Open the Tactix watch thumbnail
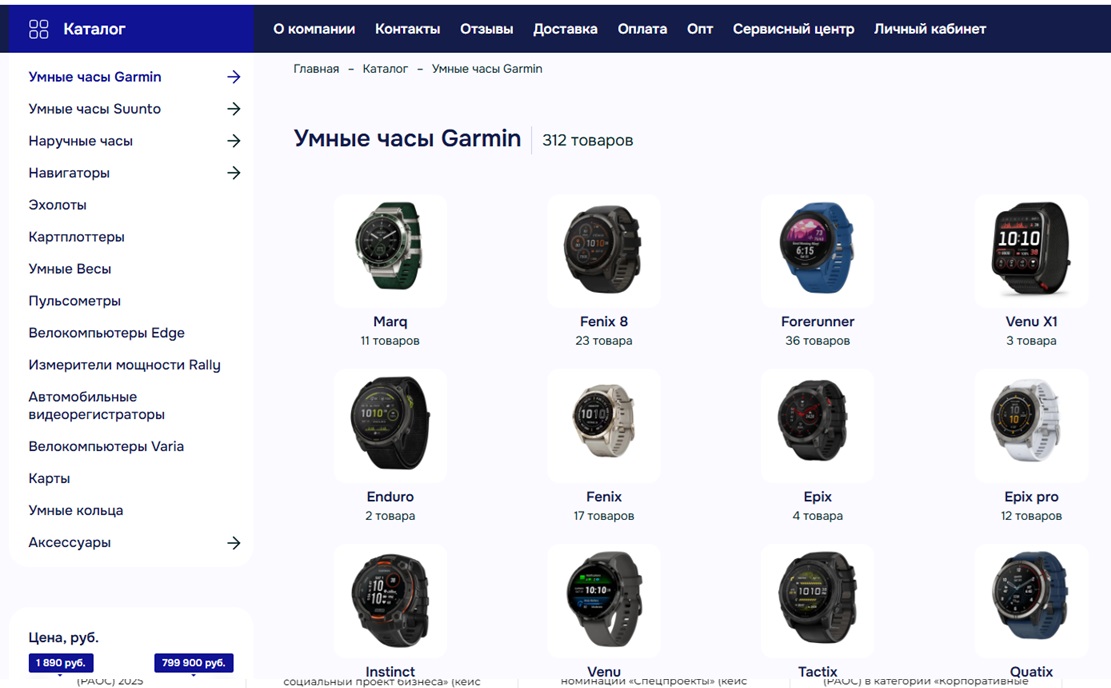Image resolution: width=1111 pixels, height=688 pixels. click(x=817, y=601)
